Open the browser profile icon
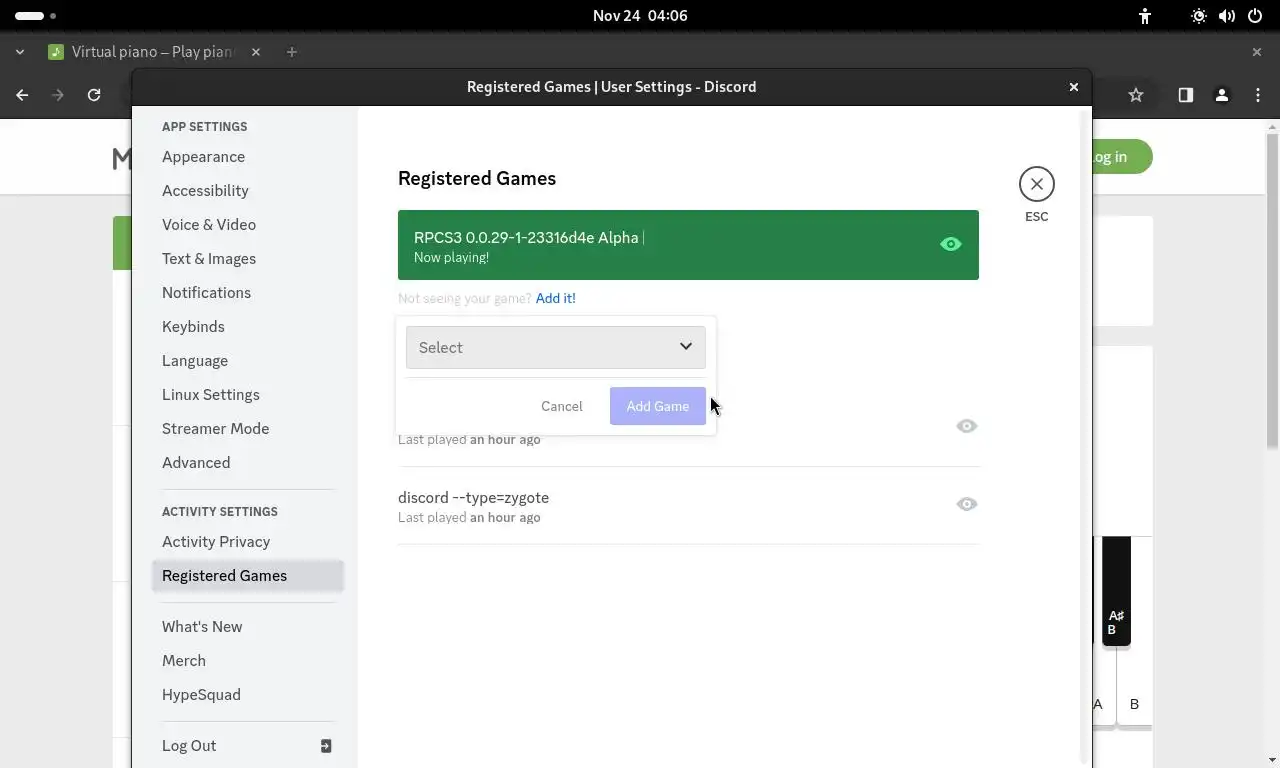The image size is (1280, 768). click(x=1221, y=95)
